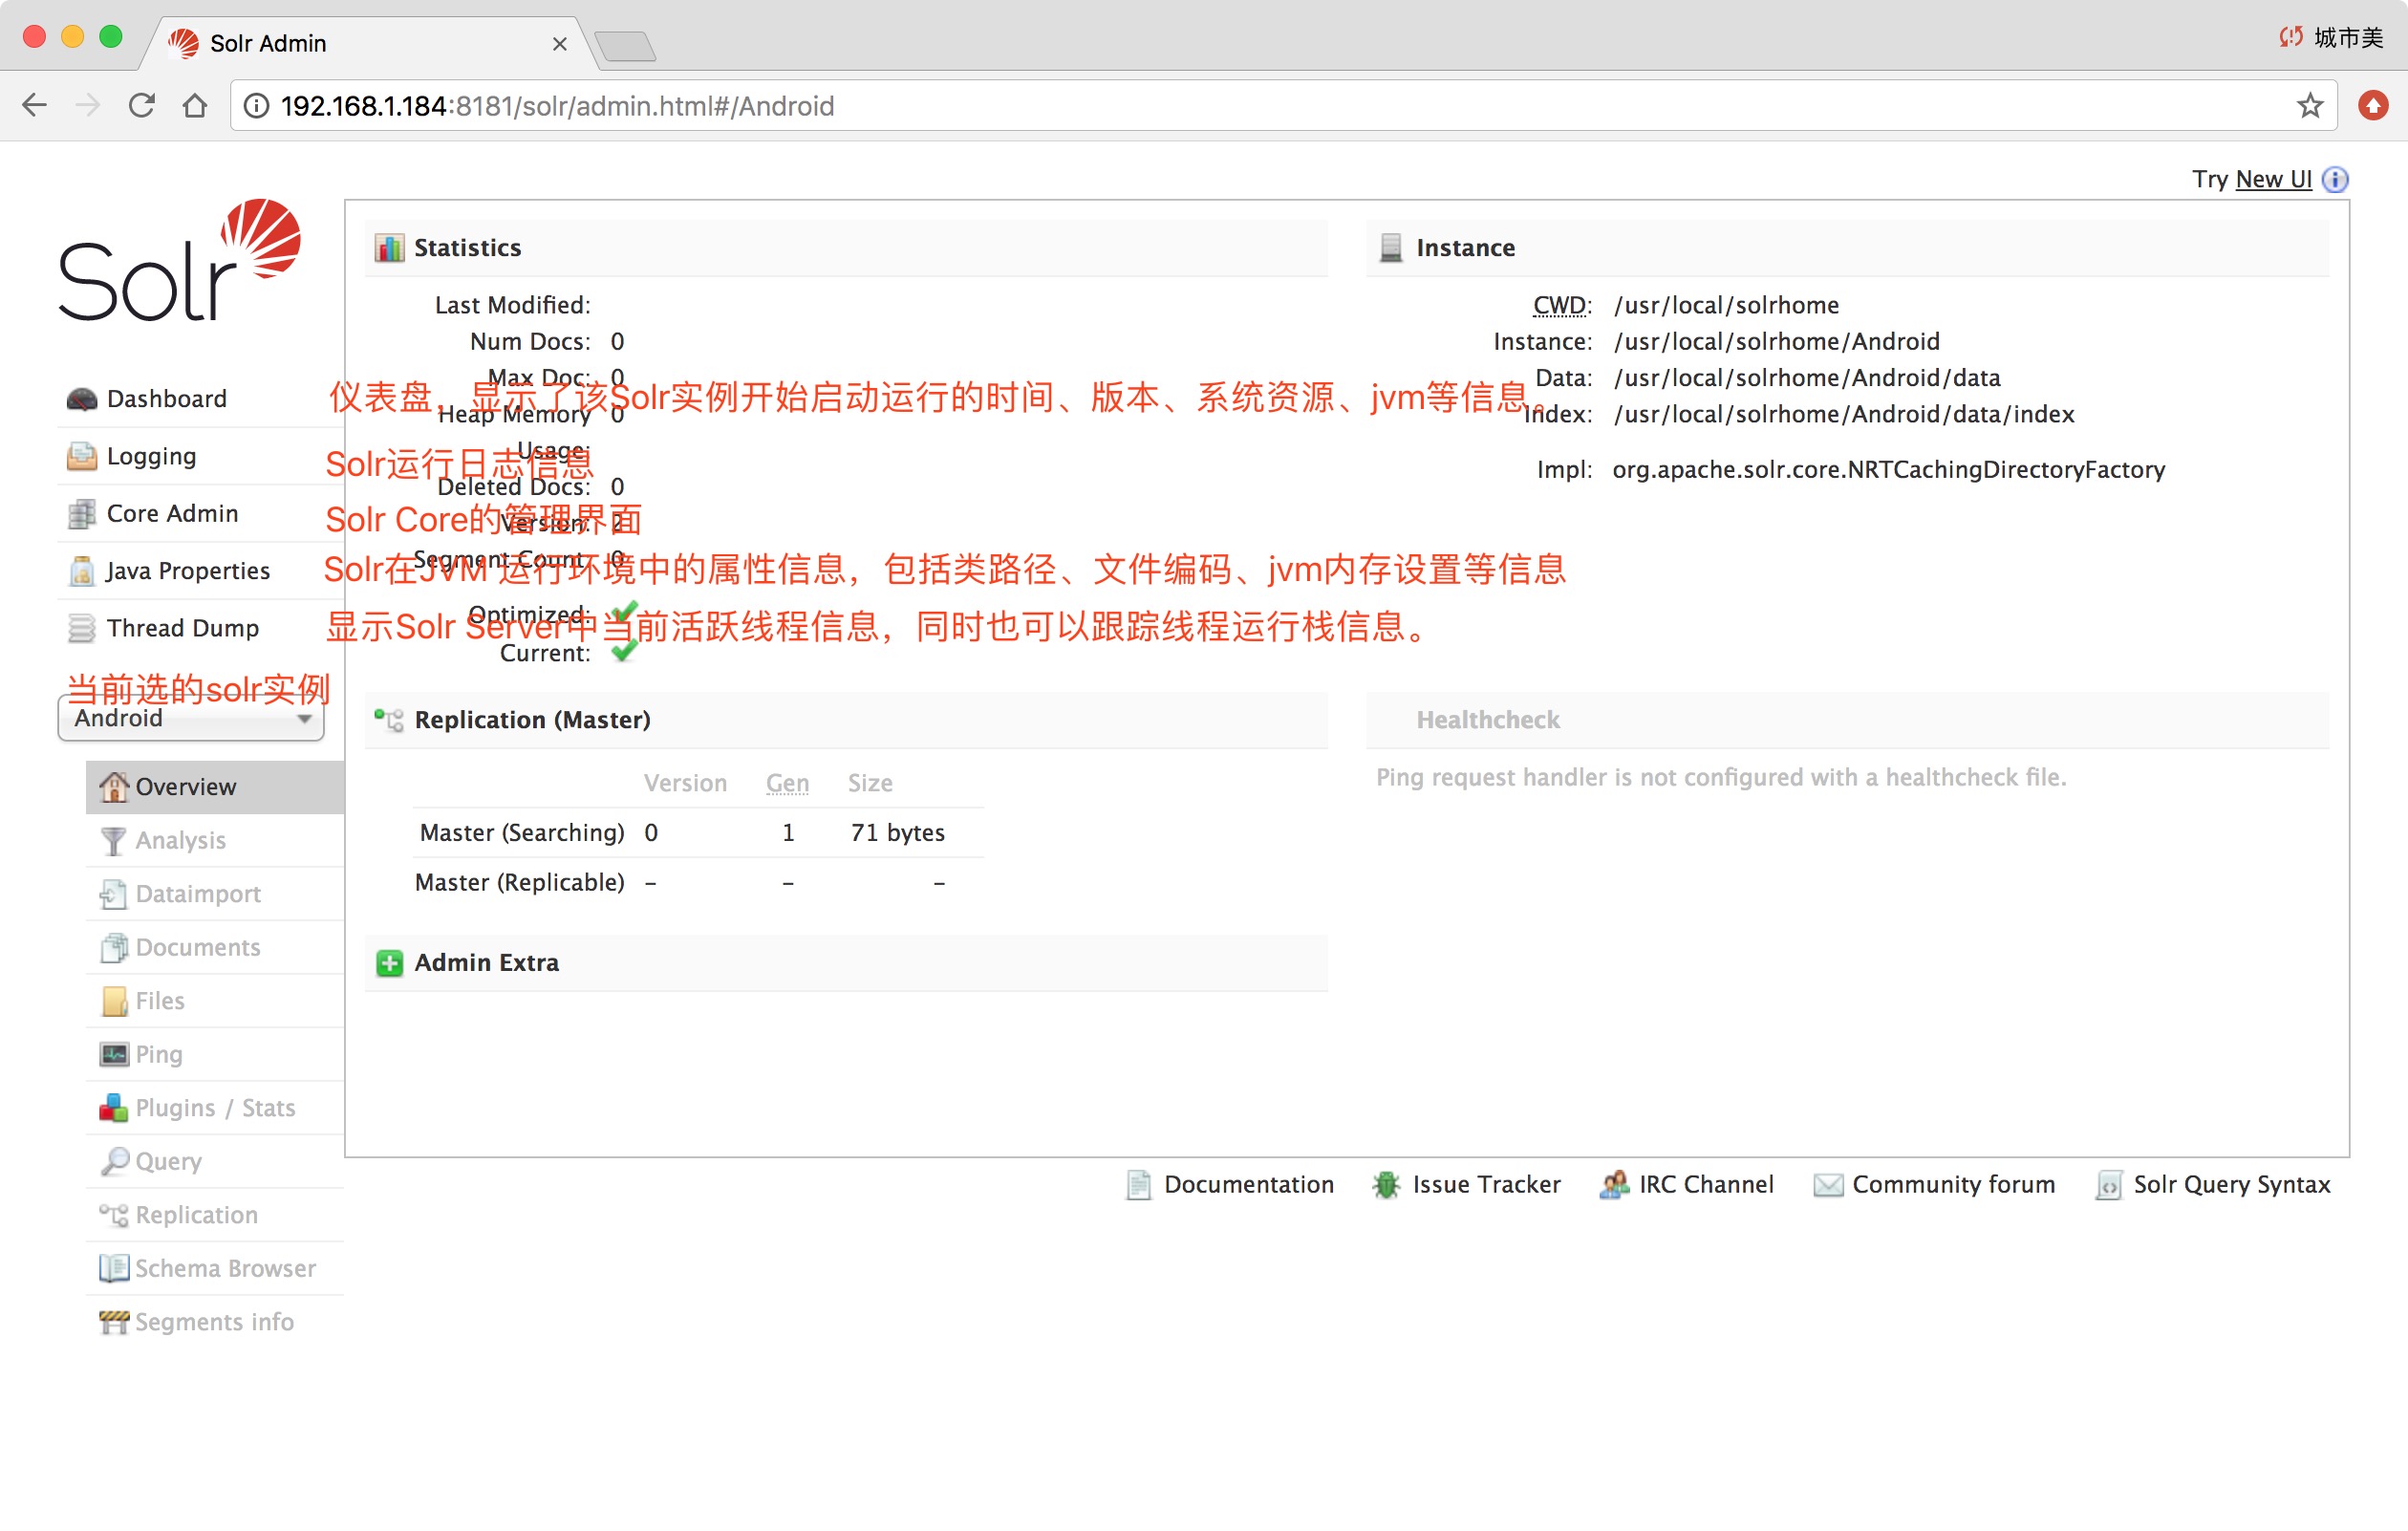2408x1531 pixels.
Task: Click the "71 bytes" size value
Action: 897,832
